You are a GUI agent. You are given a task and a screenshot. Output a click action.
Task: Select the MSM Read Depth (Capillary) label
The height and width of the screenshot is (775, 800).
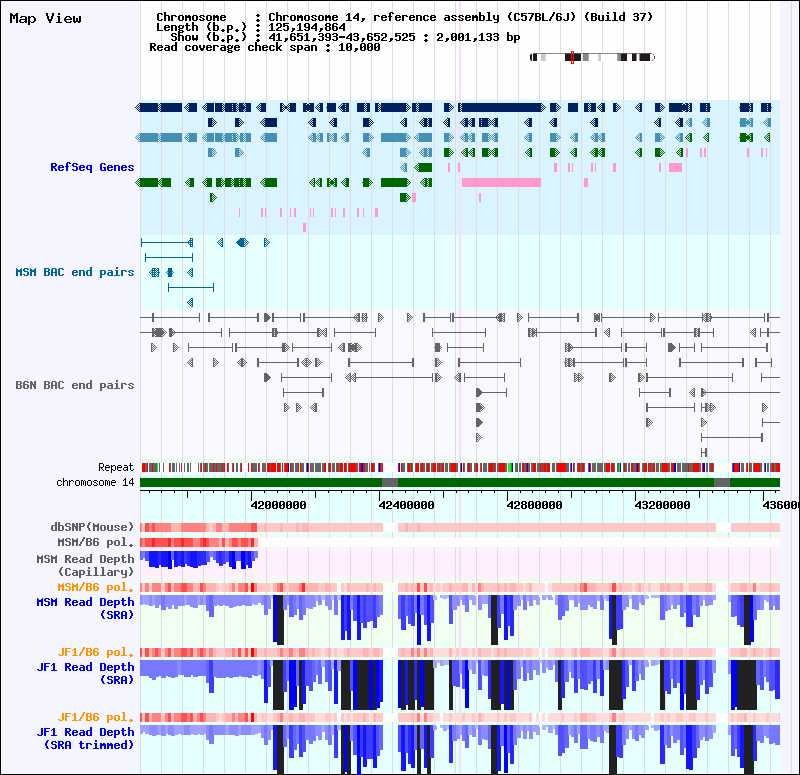85,565
